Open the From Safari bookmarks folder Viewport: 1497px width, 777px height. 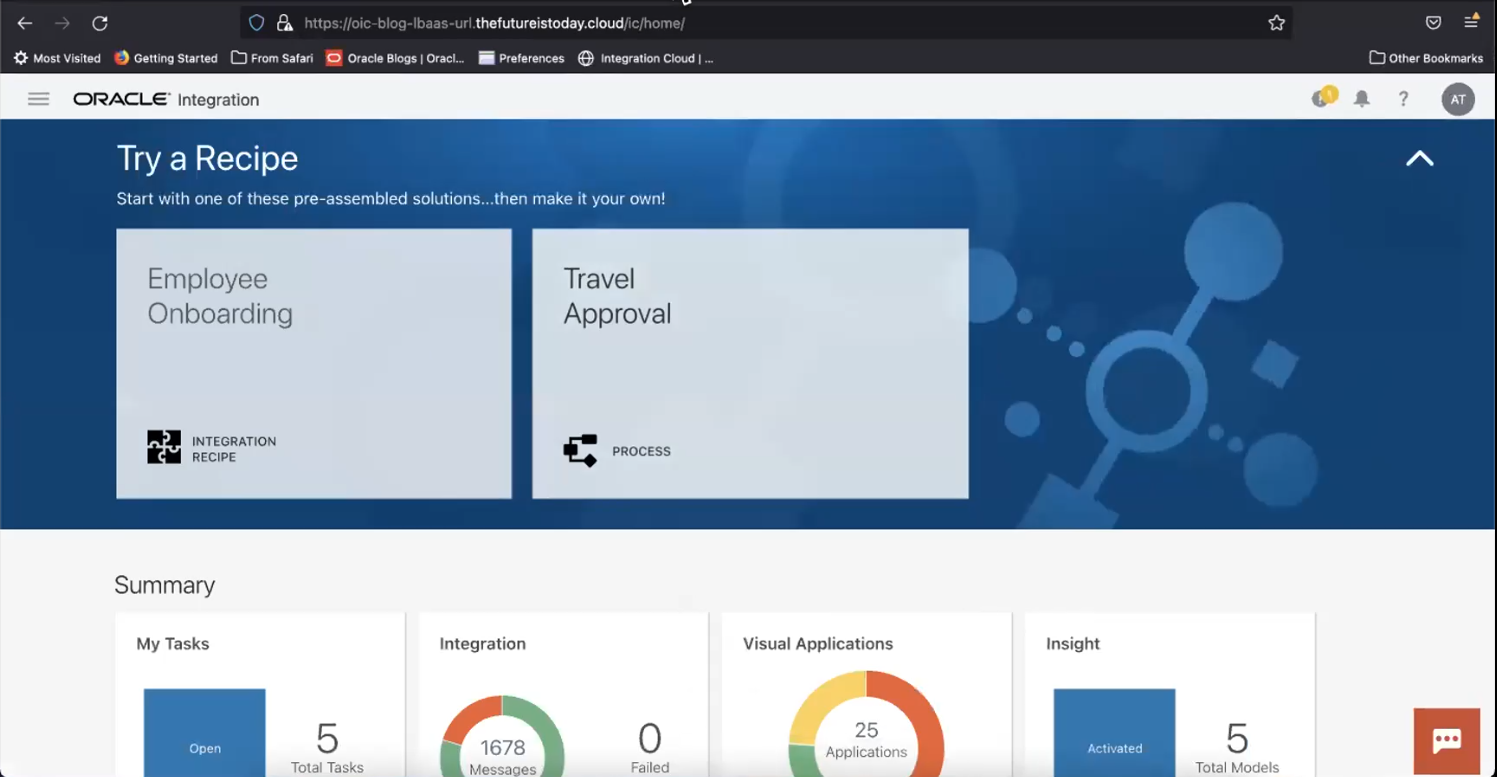point(272,58)
